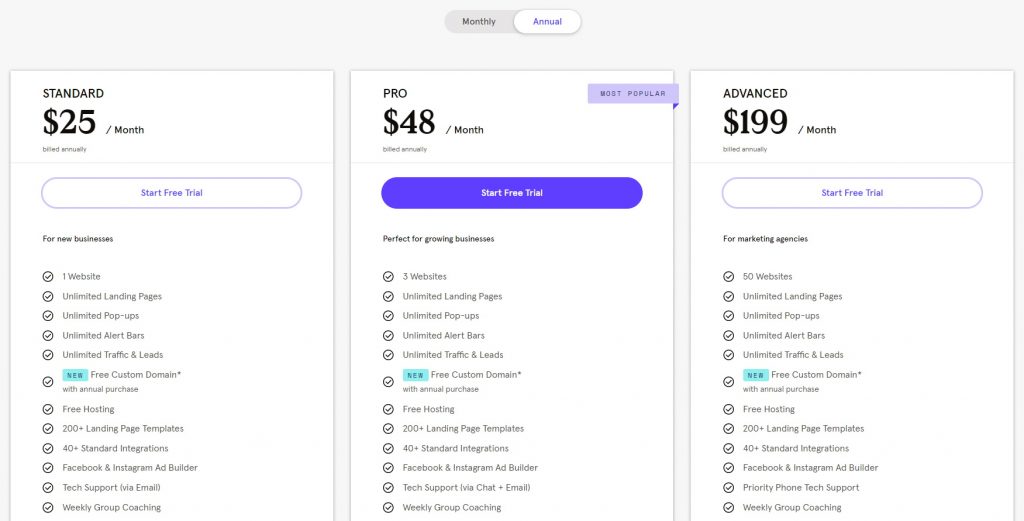Click checkmark next to Priority Phone Tech Support
This screenshot has height=521, width=1024.
coord(728,488)
